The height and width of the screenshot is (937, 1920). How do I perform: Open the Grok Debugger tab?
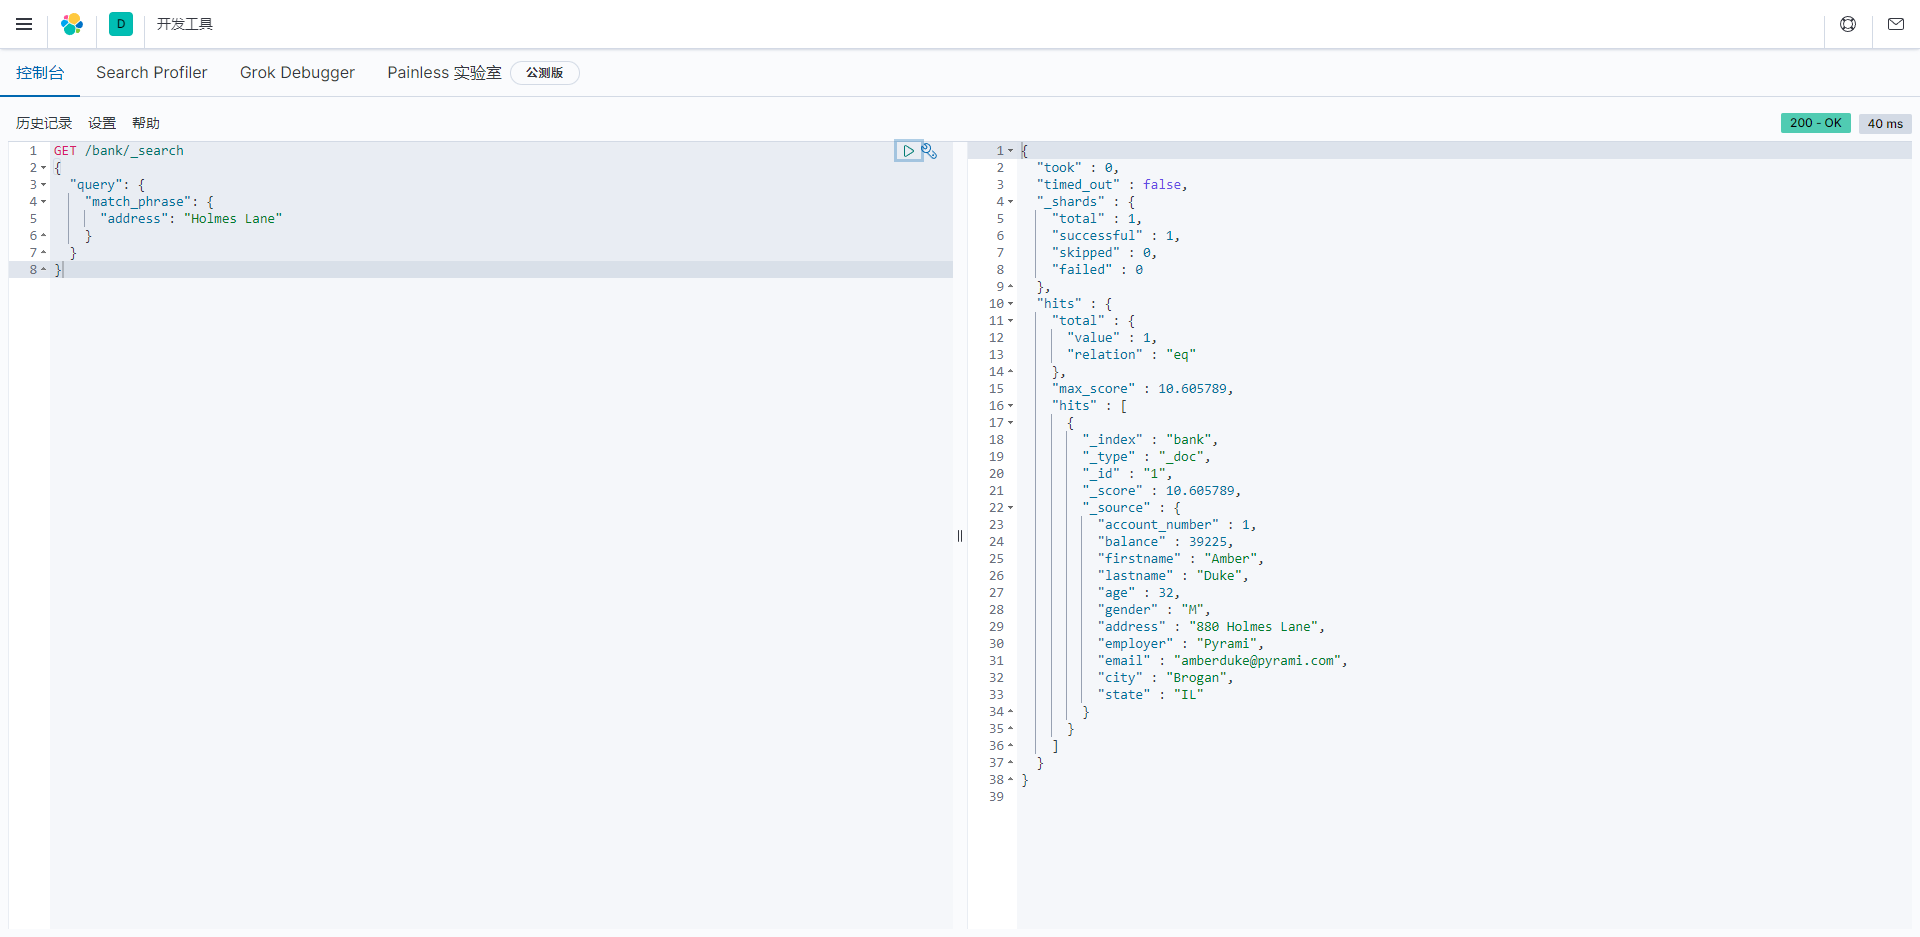pos(297,73)
